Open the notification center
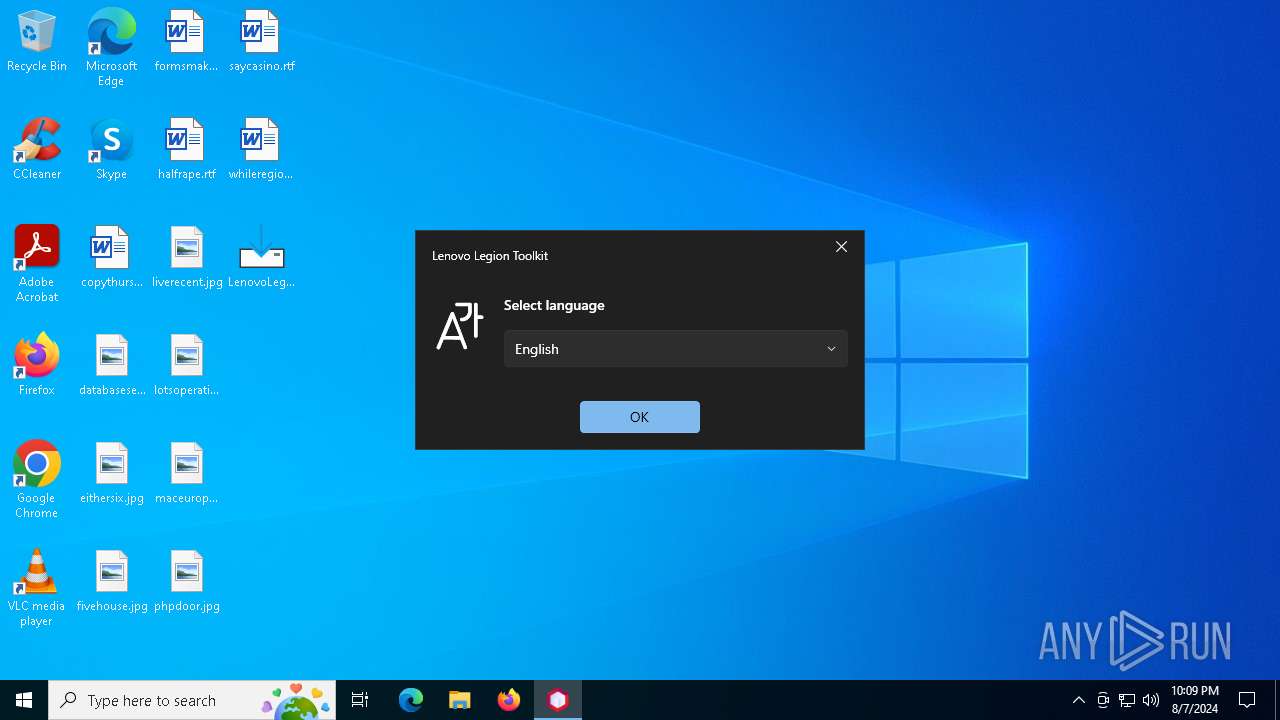 click(1247, 700)
